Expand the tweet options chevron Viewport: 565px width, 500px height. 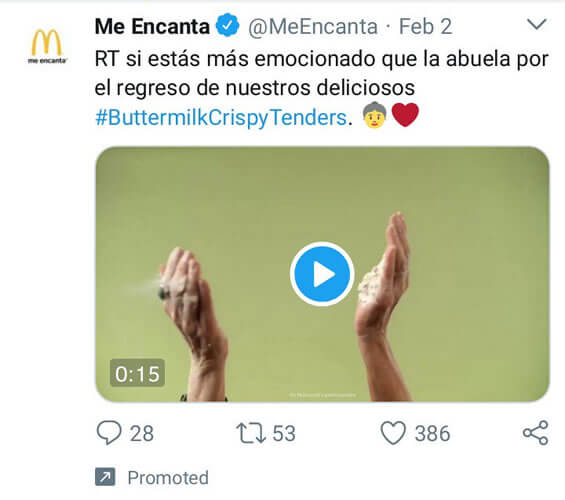click(537, 24)
